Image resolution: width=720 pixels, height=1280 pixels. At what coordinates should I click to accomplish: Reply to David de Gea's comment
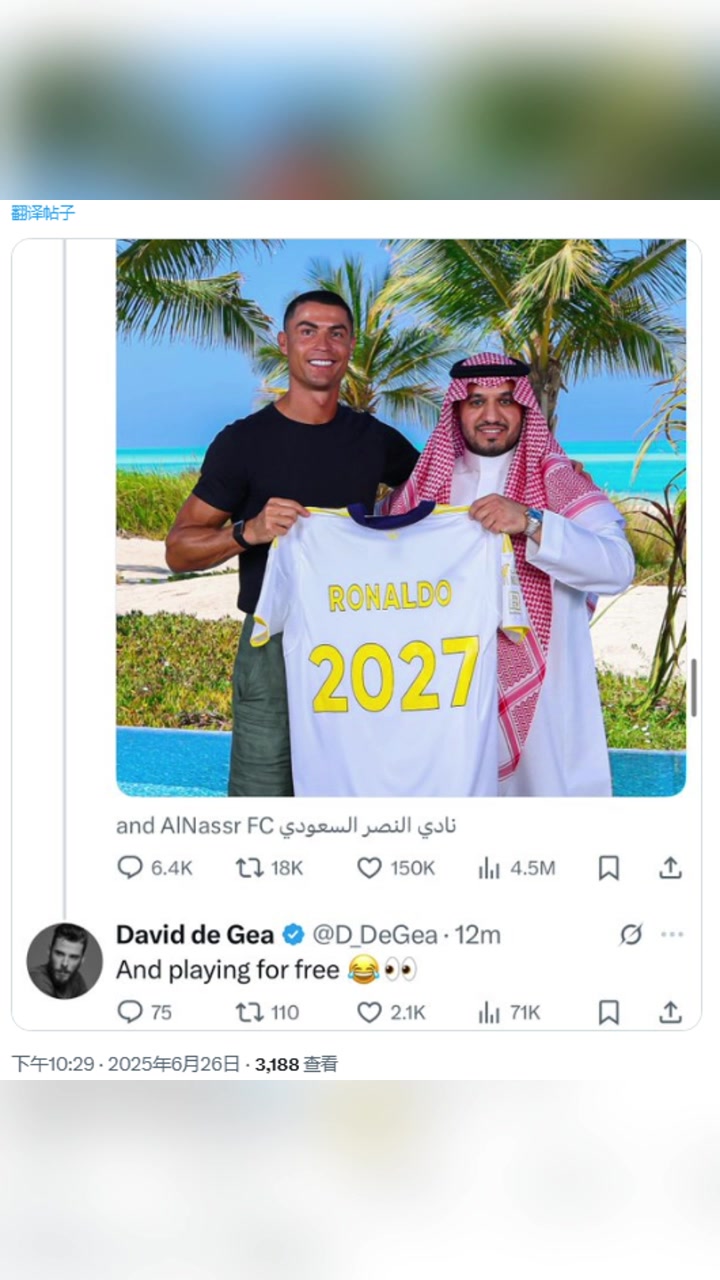click(131, 1012)
